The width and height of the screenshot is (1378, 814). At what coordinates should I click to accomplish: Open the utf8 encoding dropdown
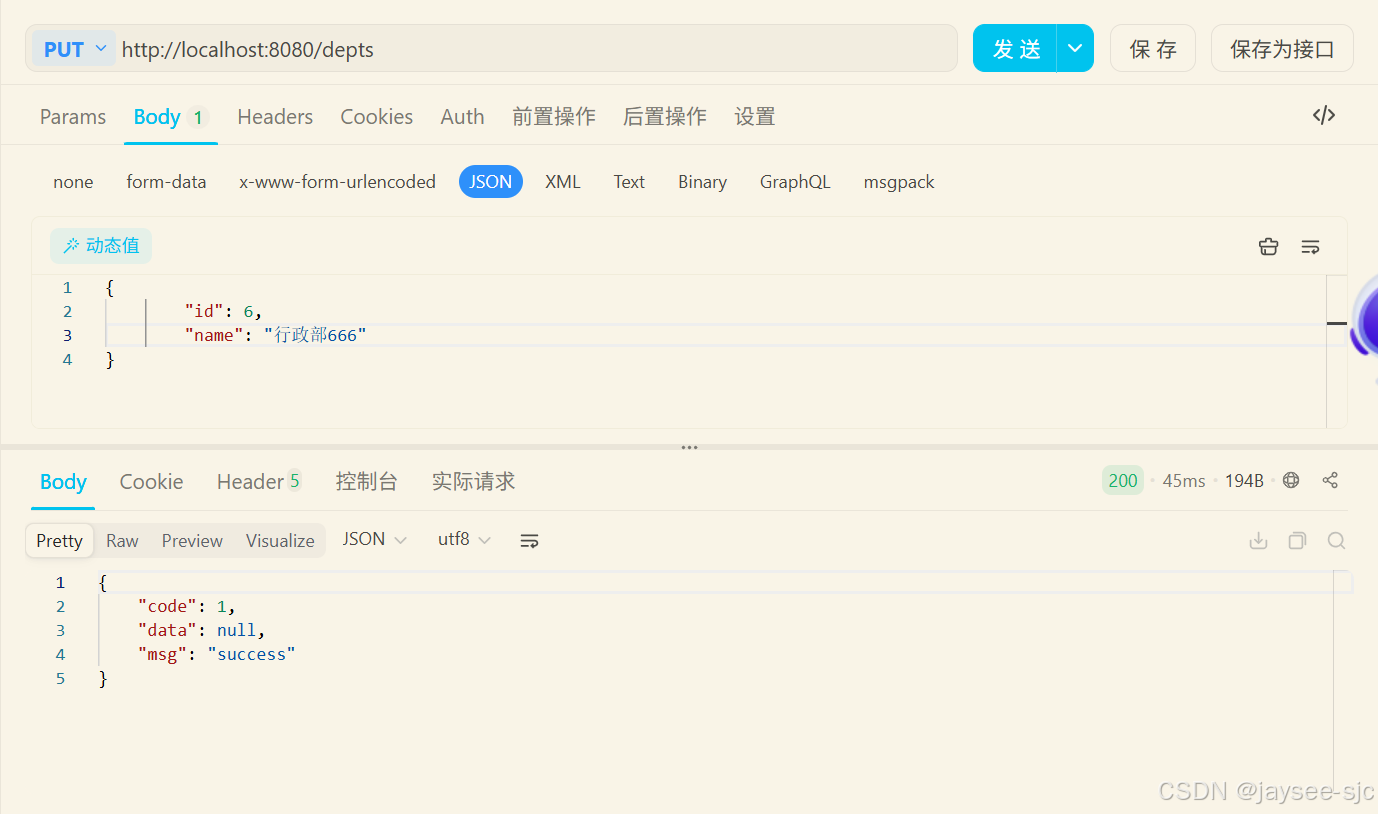click(464, 539)
